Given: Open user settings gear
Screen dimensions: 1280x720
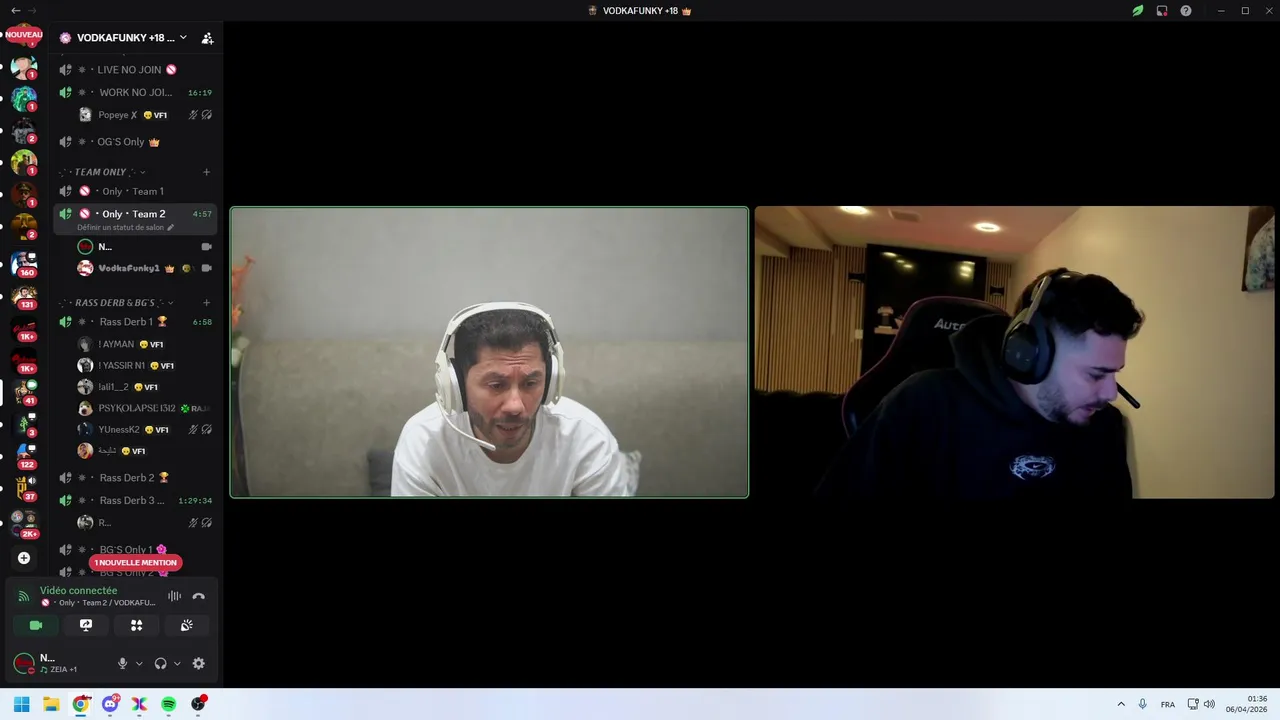Looking at the screenshot, I should (x=198, y=663).
